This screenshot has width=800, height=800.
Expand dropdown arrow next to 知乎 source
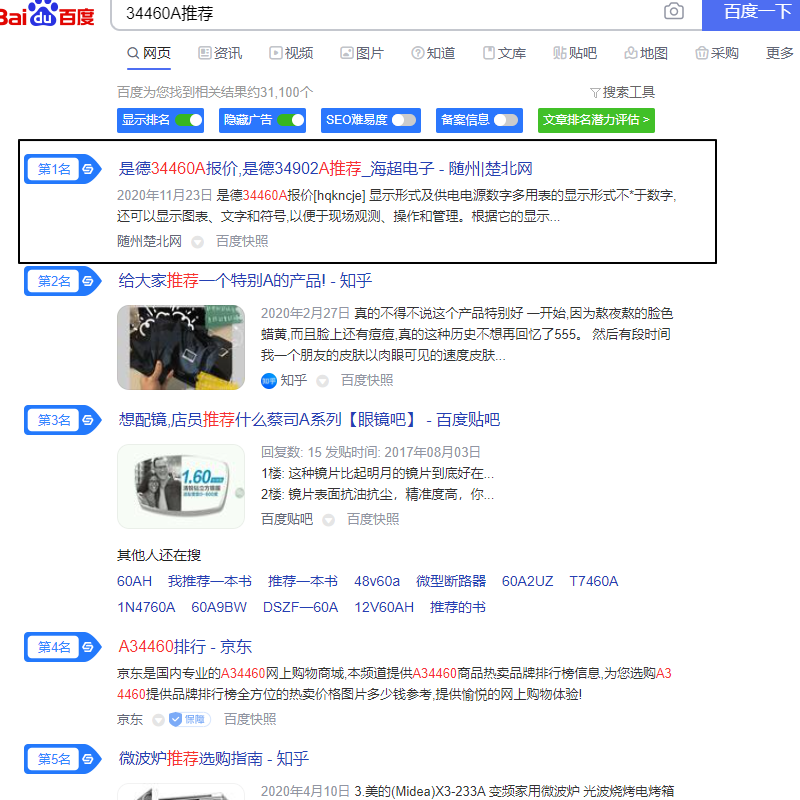pyautogui.click(x=322, y=381)
